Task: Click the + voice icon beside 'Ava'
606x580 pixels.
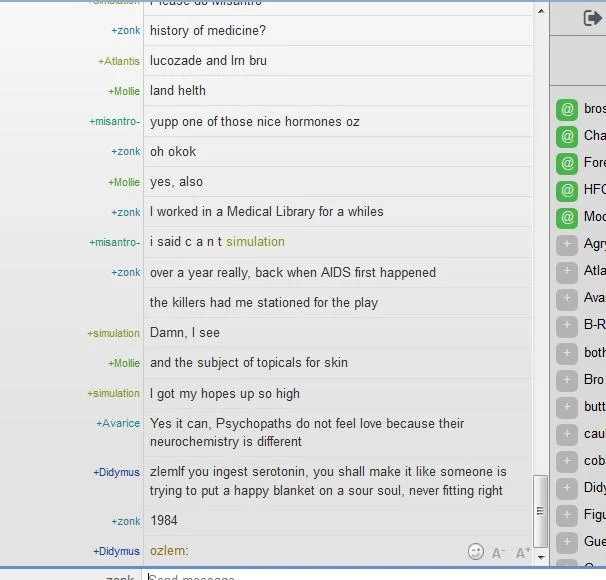Action: [x=567, y=299]
